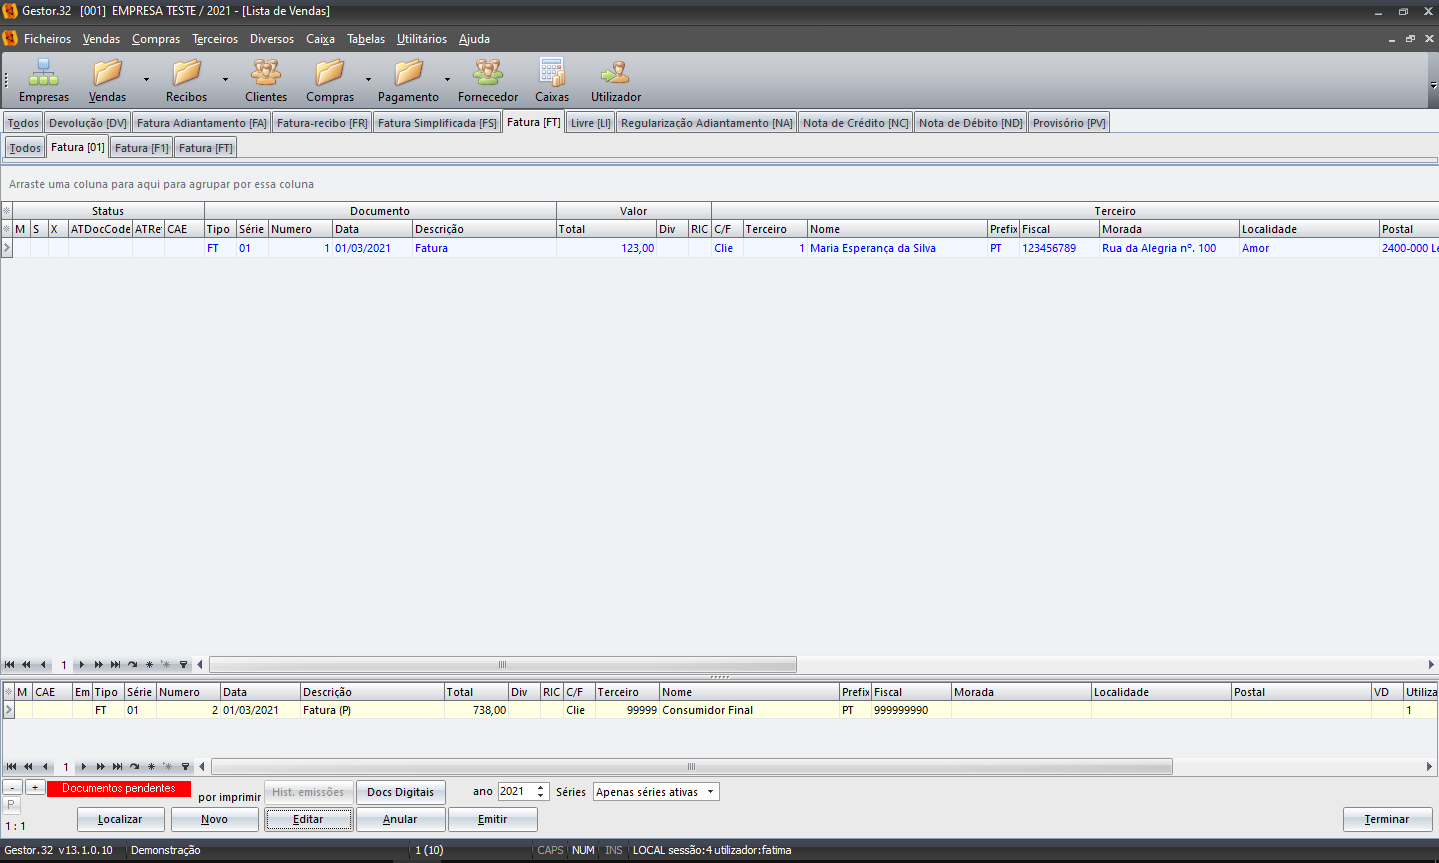This screenshot has width=1439, height=863.
Task: Click the Vendas folder icon
Action: (107, 73)
